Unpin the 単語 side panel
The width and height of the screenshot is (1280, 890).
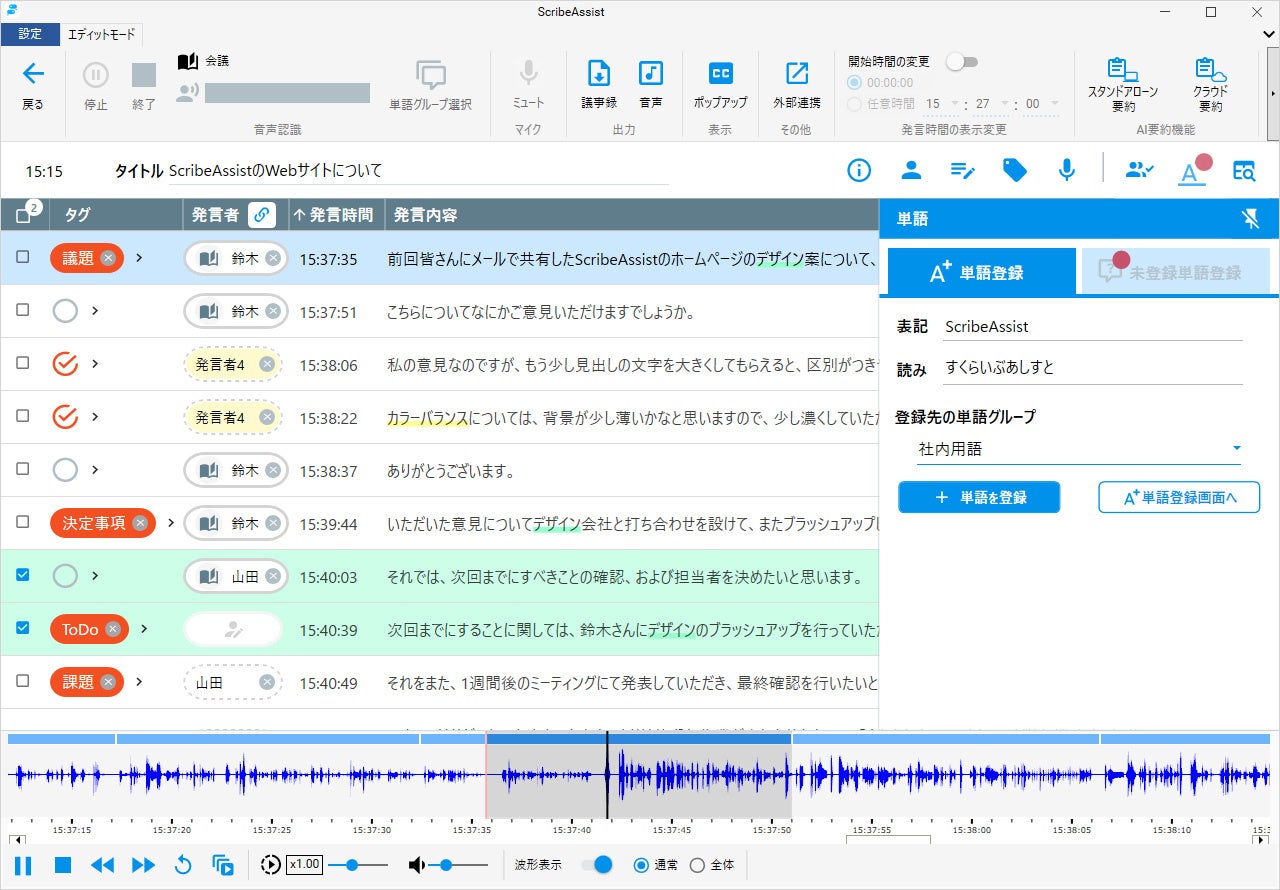pos(1250,219)
